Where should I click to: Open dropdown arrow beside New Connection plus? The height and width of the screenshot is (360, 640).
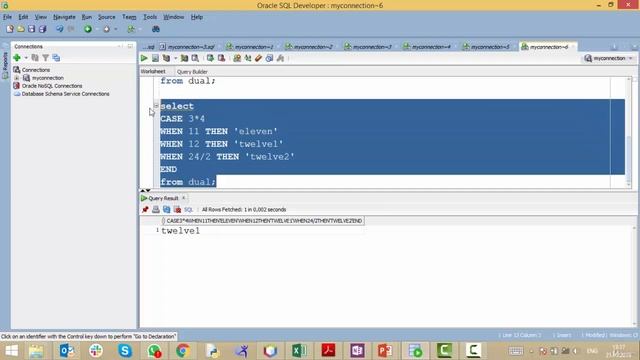[25, 58]
